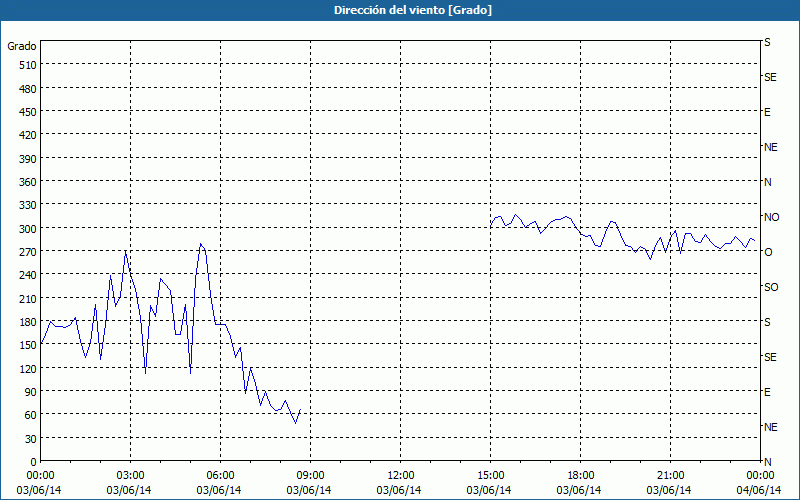The image size is (800, 500).
Task: Click the '03/06/14' date under 06:00
Action: click(219, 490)
